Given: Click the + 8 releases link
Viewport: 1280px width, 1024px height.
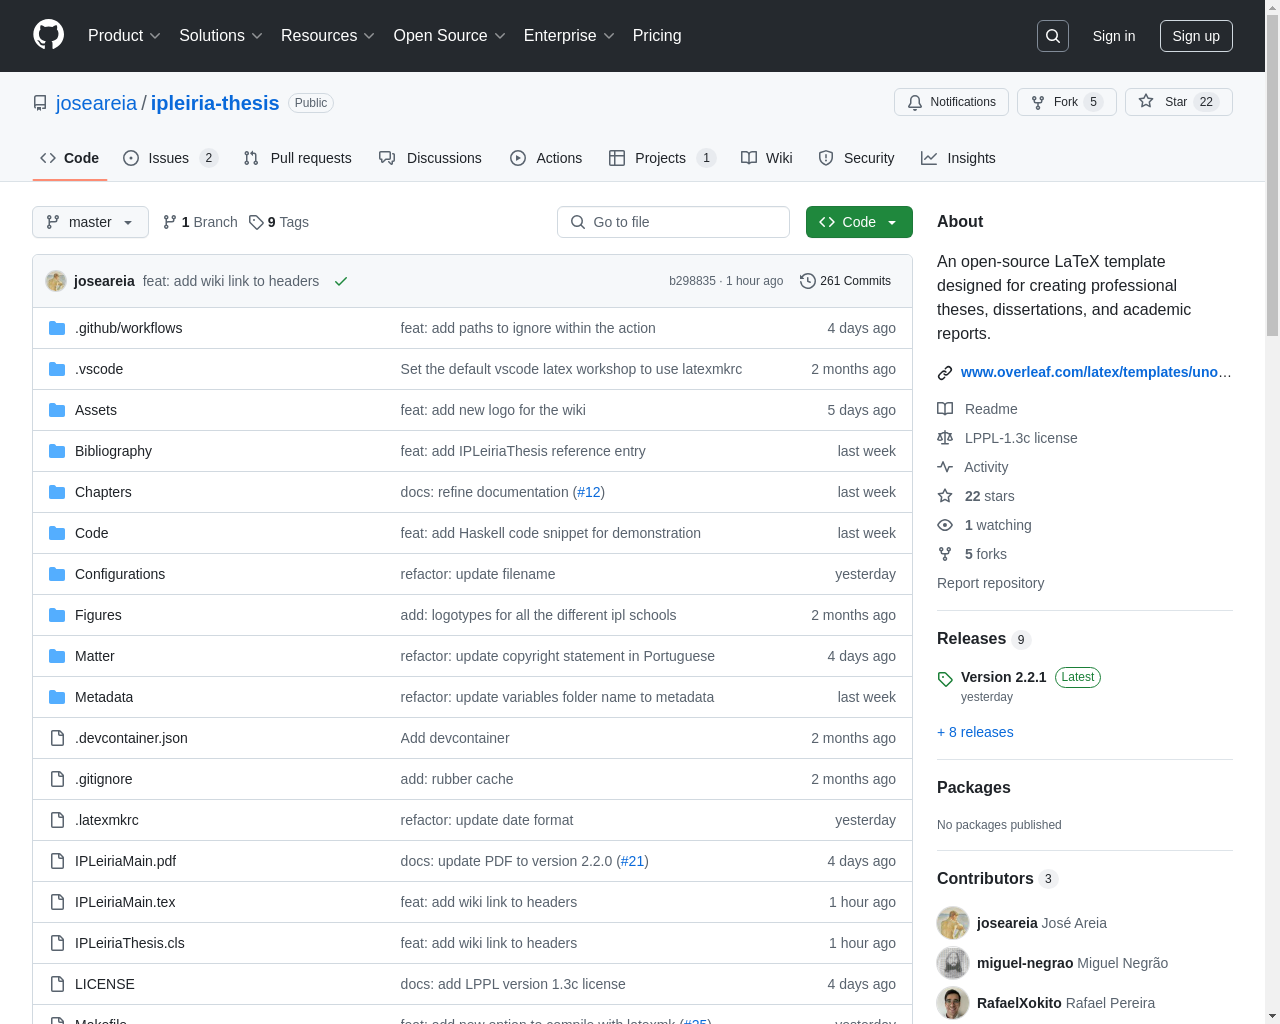Looking at the screenshot, I should 975,732.
